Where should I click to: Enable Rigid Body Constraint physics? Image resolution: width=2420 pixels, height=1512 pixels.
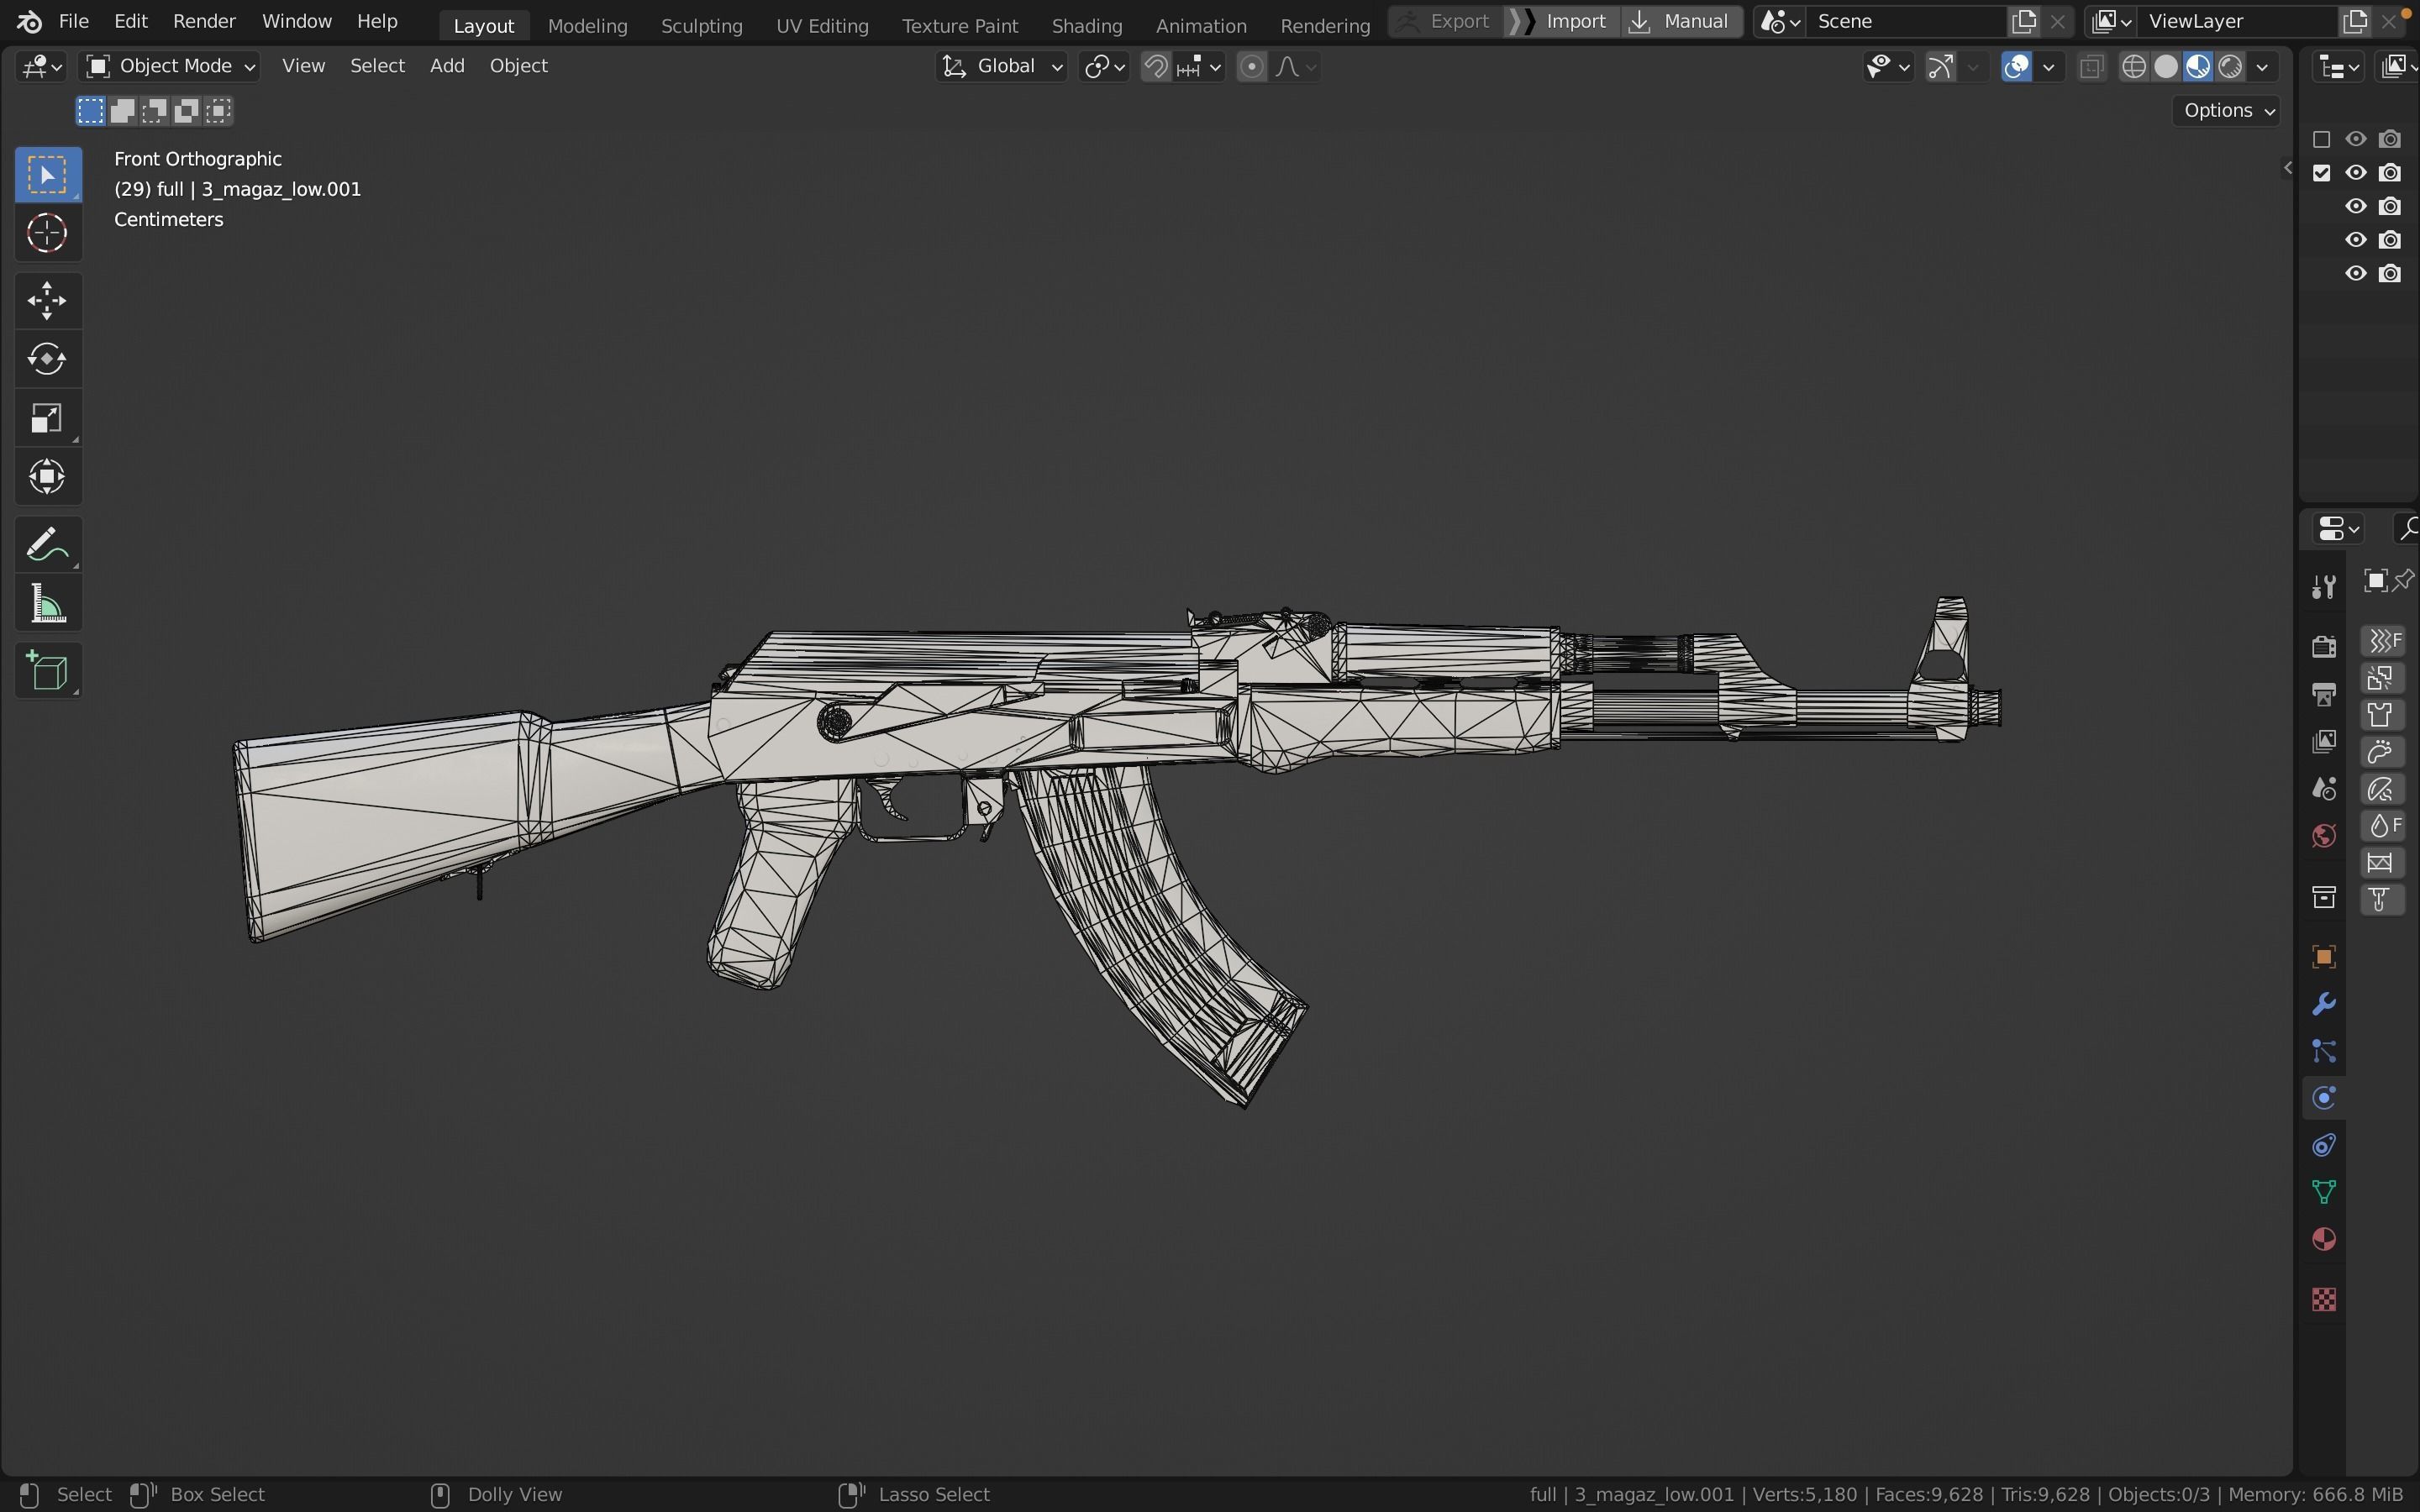point(2383,900)
